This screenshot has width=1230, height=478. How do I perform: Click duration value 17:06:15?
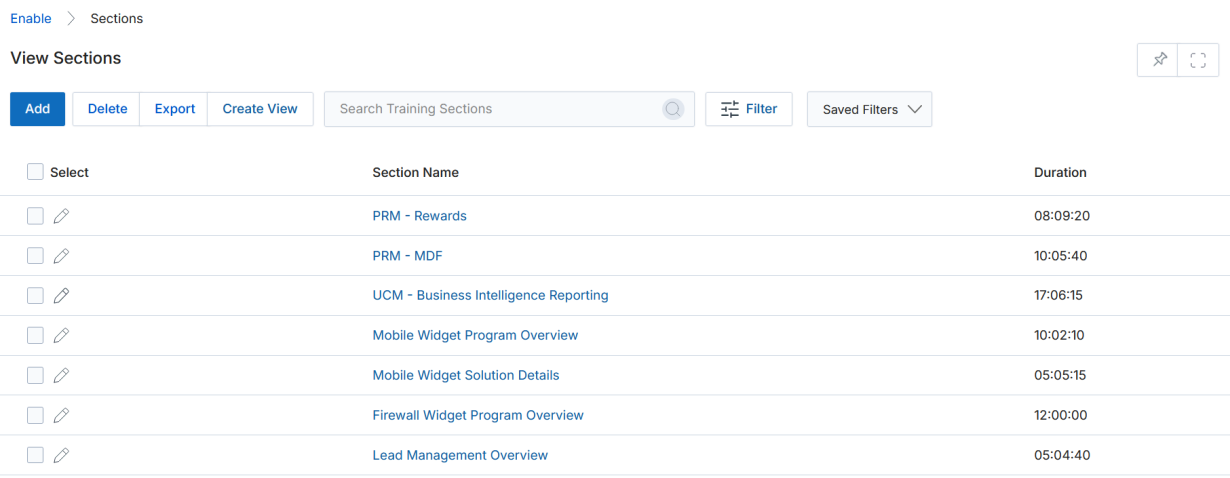(1059, 296)
